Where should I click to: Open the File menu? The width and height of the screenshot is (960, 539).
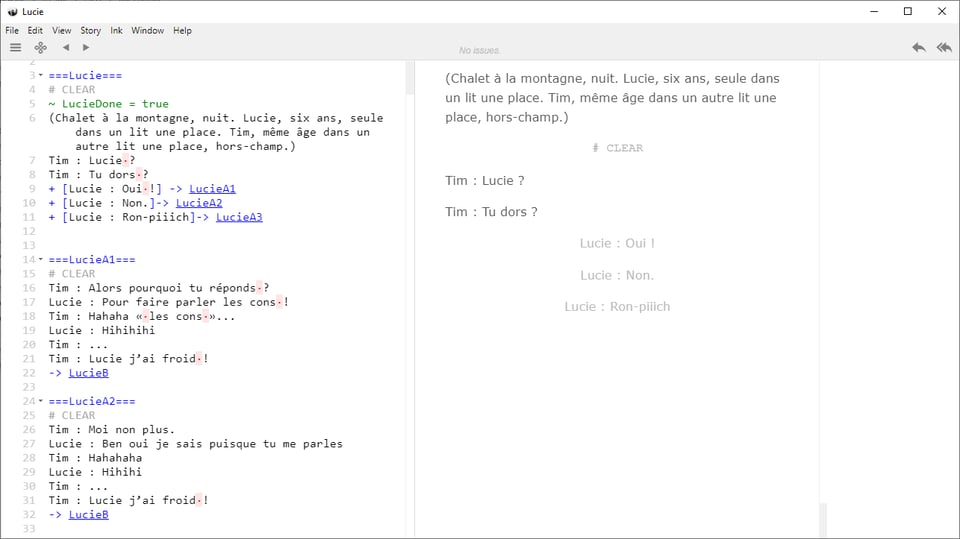12,31
